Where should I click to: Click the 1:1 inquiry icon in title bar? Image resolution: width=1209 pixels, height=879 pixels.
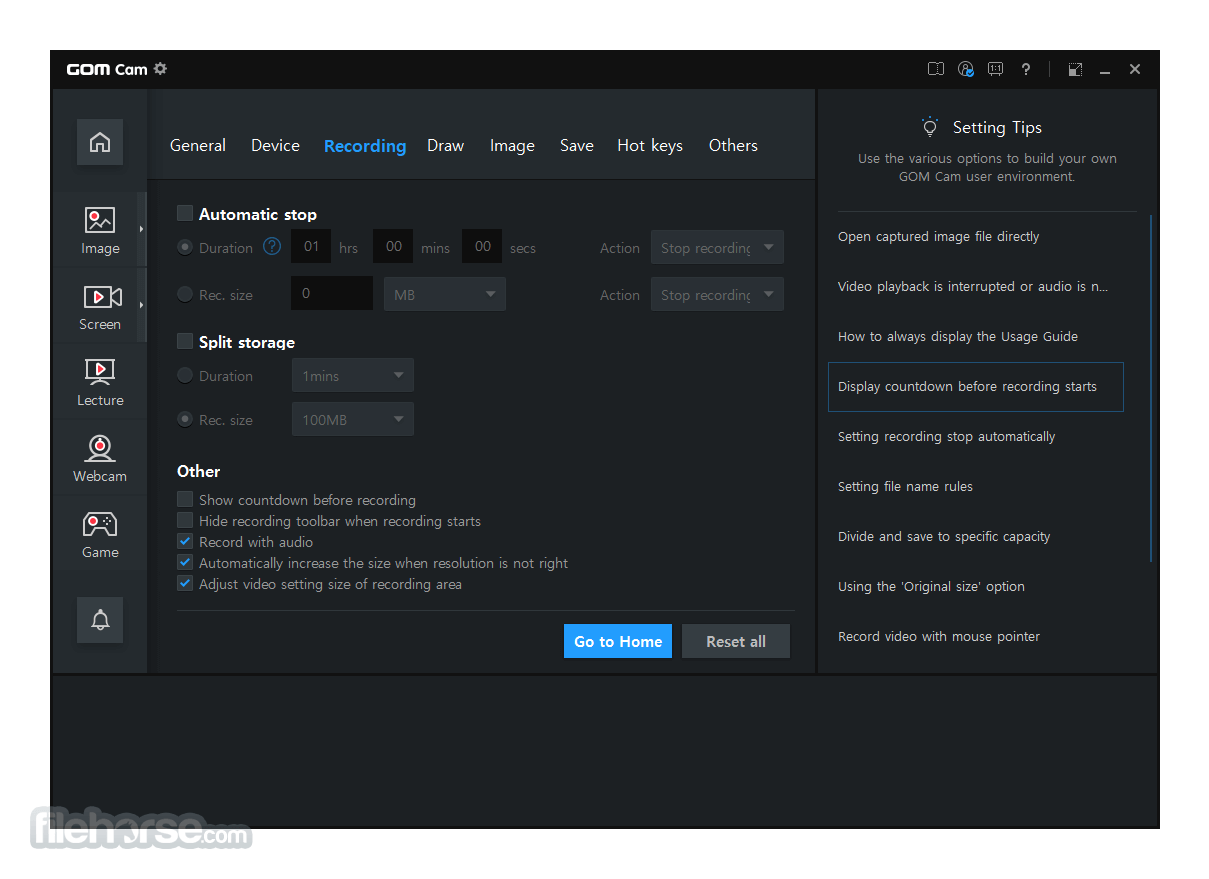(x=995, y=69)
